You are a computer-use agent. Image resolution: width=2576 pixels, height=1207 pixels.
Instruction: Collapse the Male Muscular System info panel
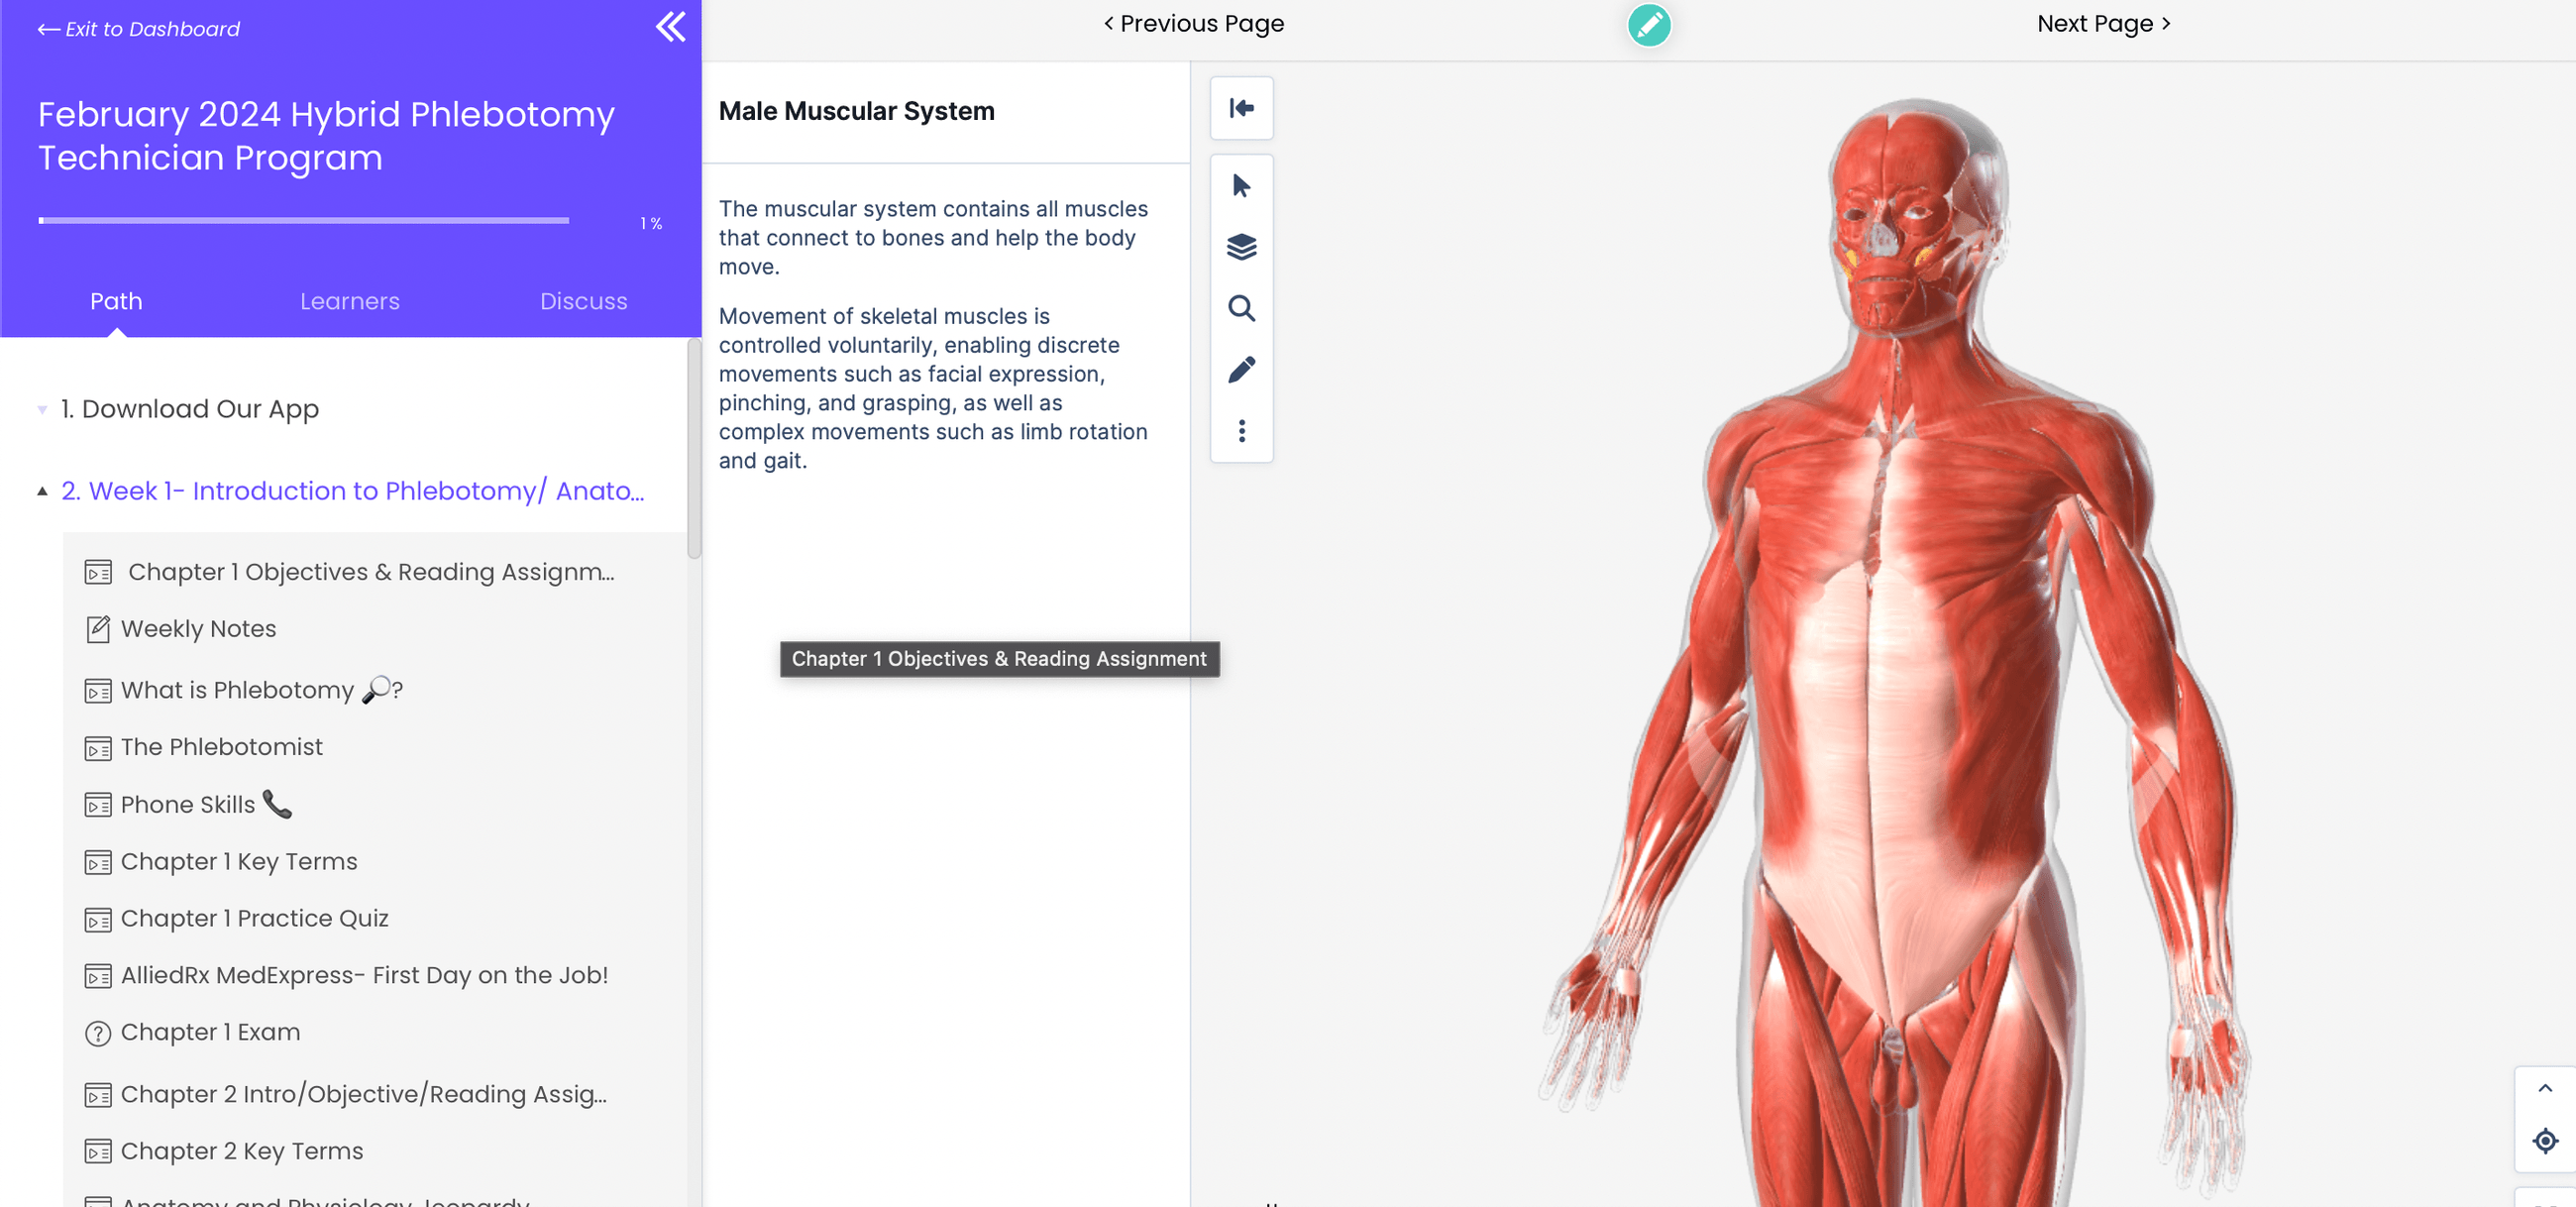click(x=1241, y=109)
